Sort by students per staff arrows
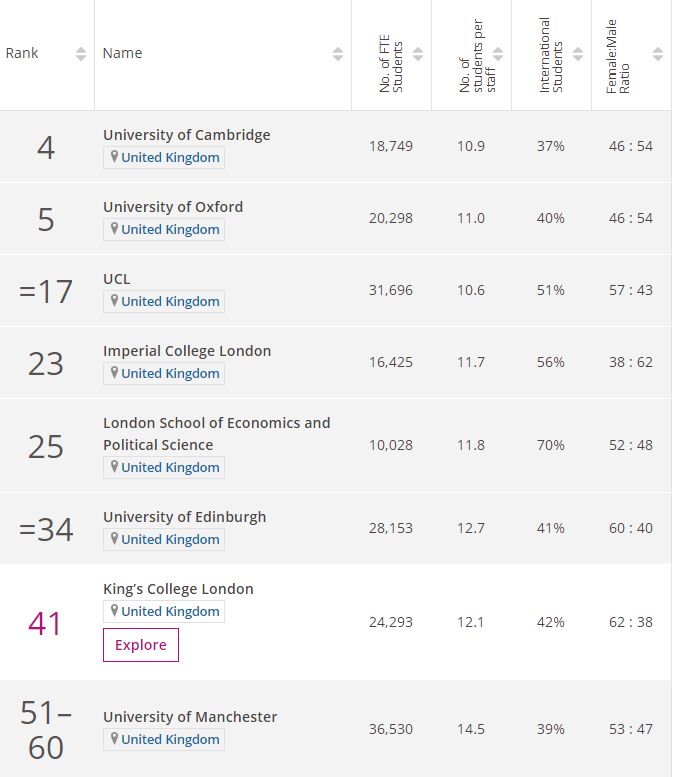Screen dimensions: 673x777 click(498, 54)
